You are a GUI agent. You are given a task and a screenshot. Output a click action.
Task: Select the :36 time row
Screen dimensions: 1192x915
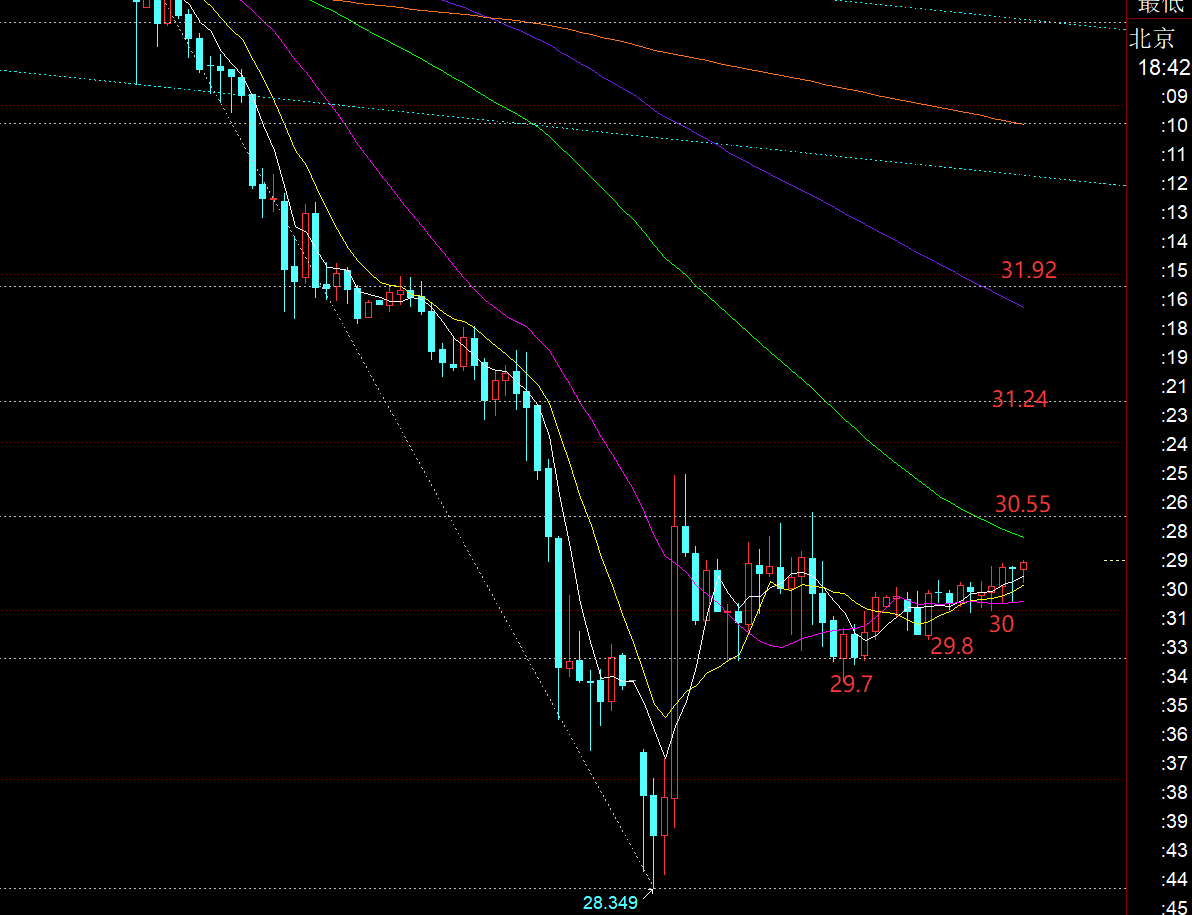1175,735
